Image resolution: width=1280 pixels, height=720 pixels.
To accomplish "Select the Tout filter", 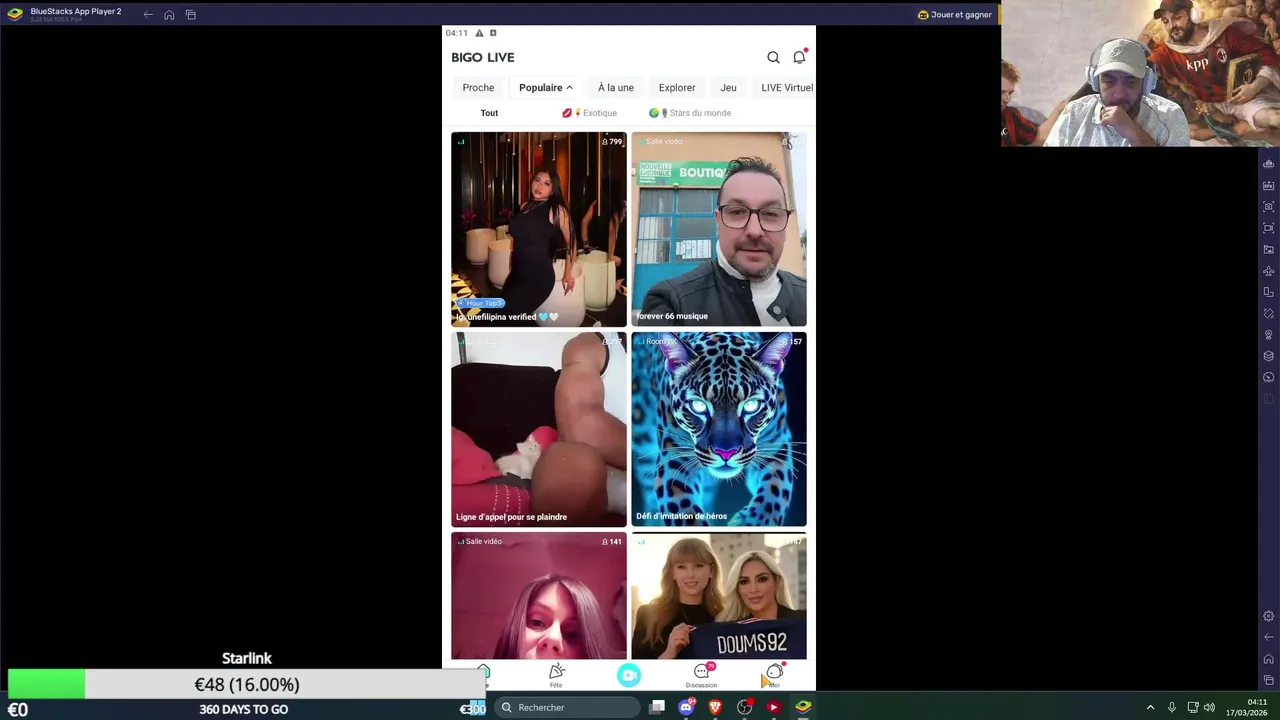I will pyautogui.click(x=489, y=113).
